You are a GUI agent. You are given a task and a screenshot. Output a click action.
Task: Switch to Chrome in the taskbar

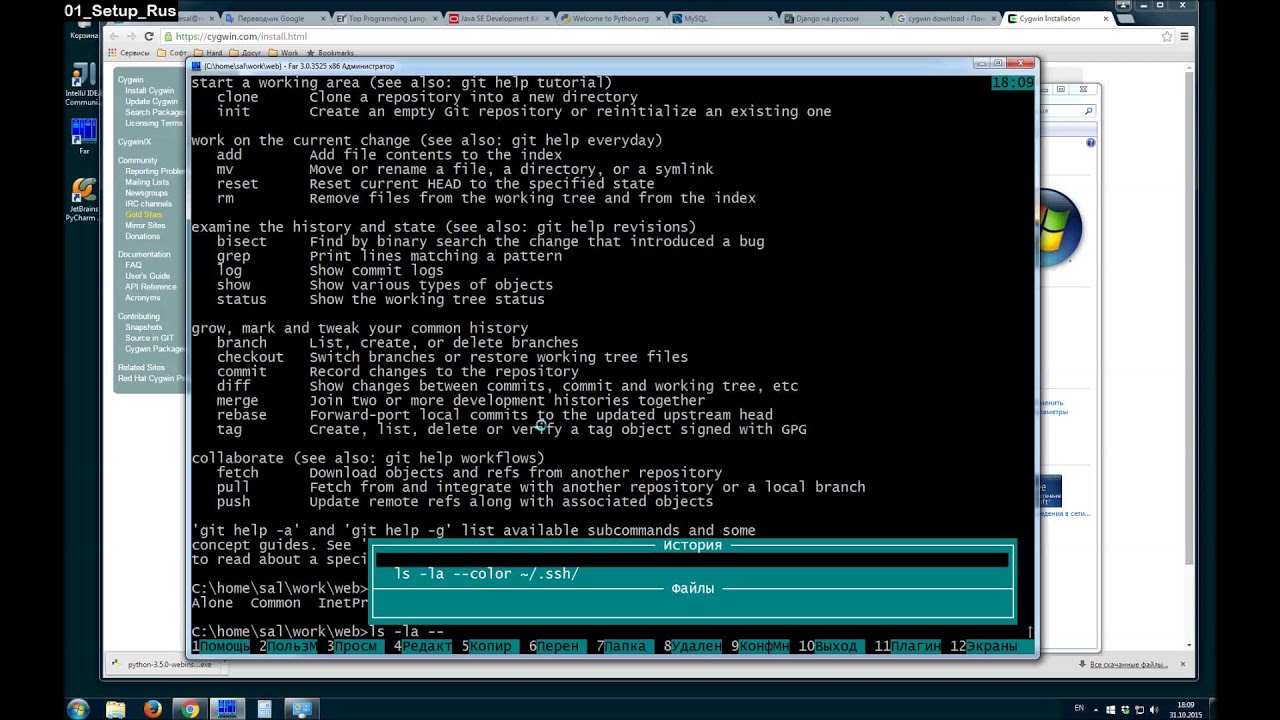[190, 709]
